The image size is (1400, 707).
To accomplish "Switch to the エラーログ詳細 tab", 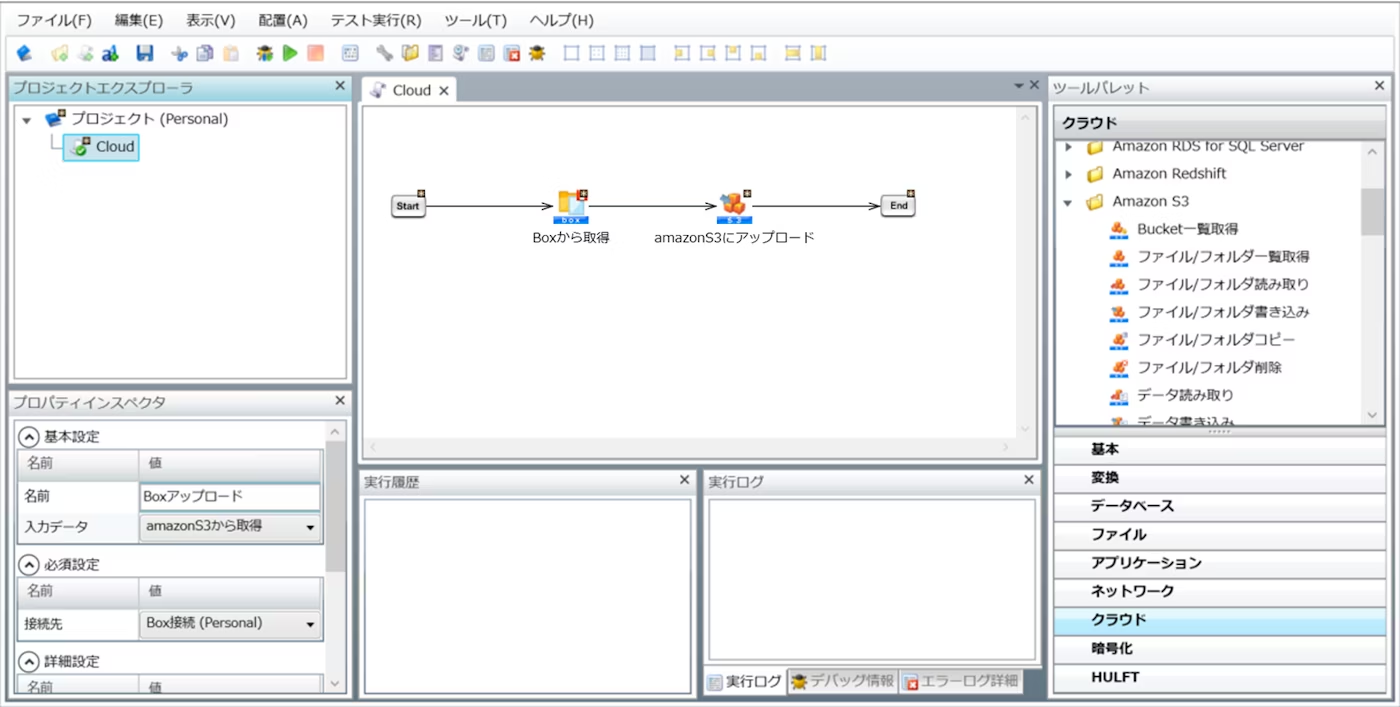I will coord(961,681).
